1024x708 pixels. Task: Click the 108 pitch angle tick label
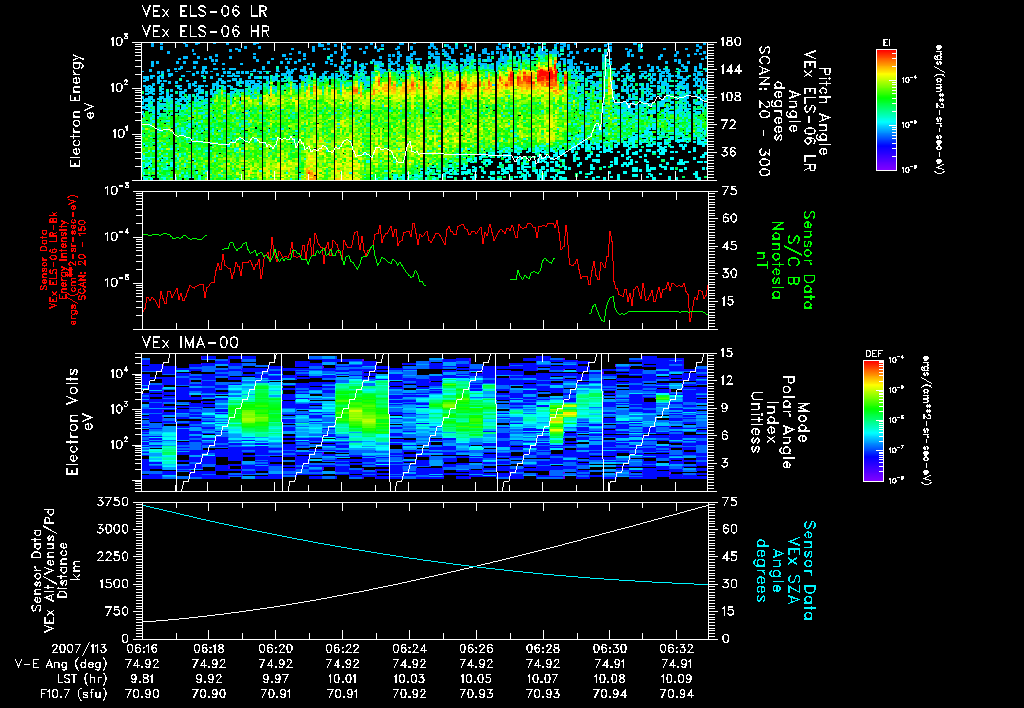click(730, 97)
